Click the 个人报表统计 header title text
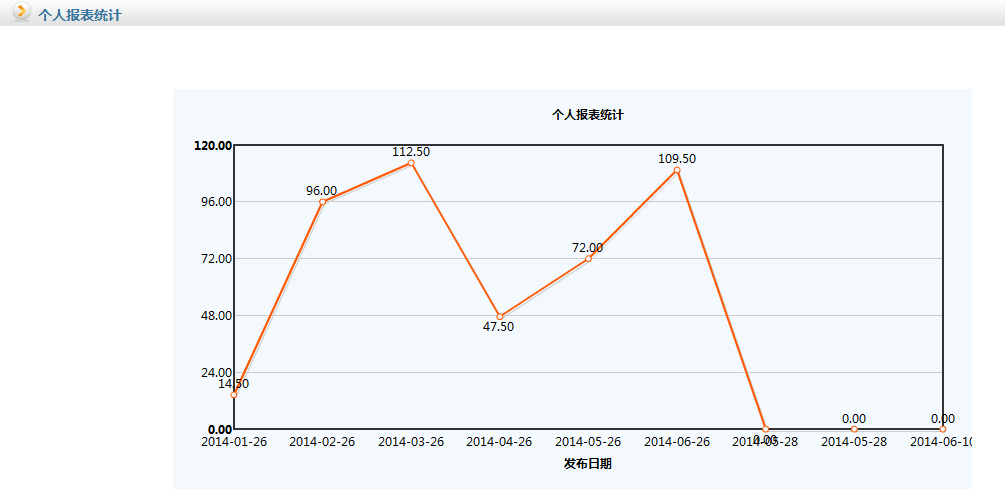 tap(80, 16)
